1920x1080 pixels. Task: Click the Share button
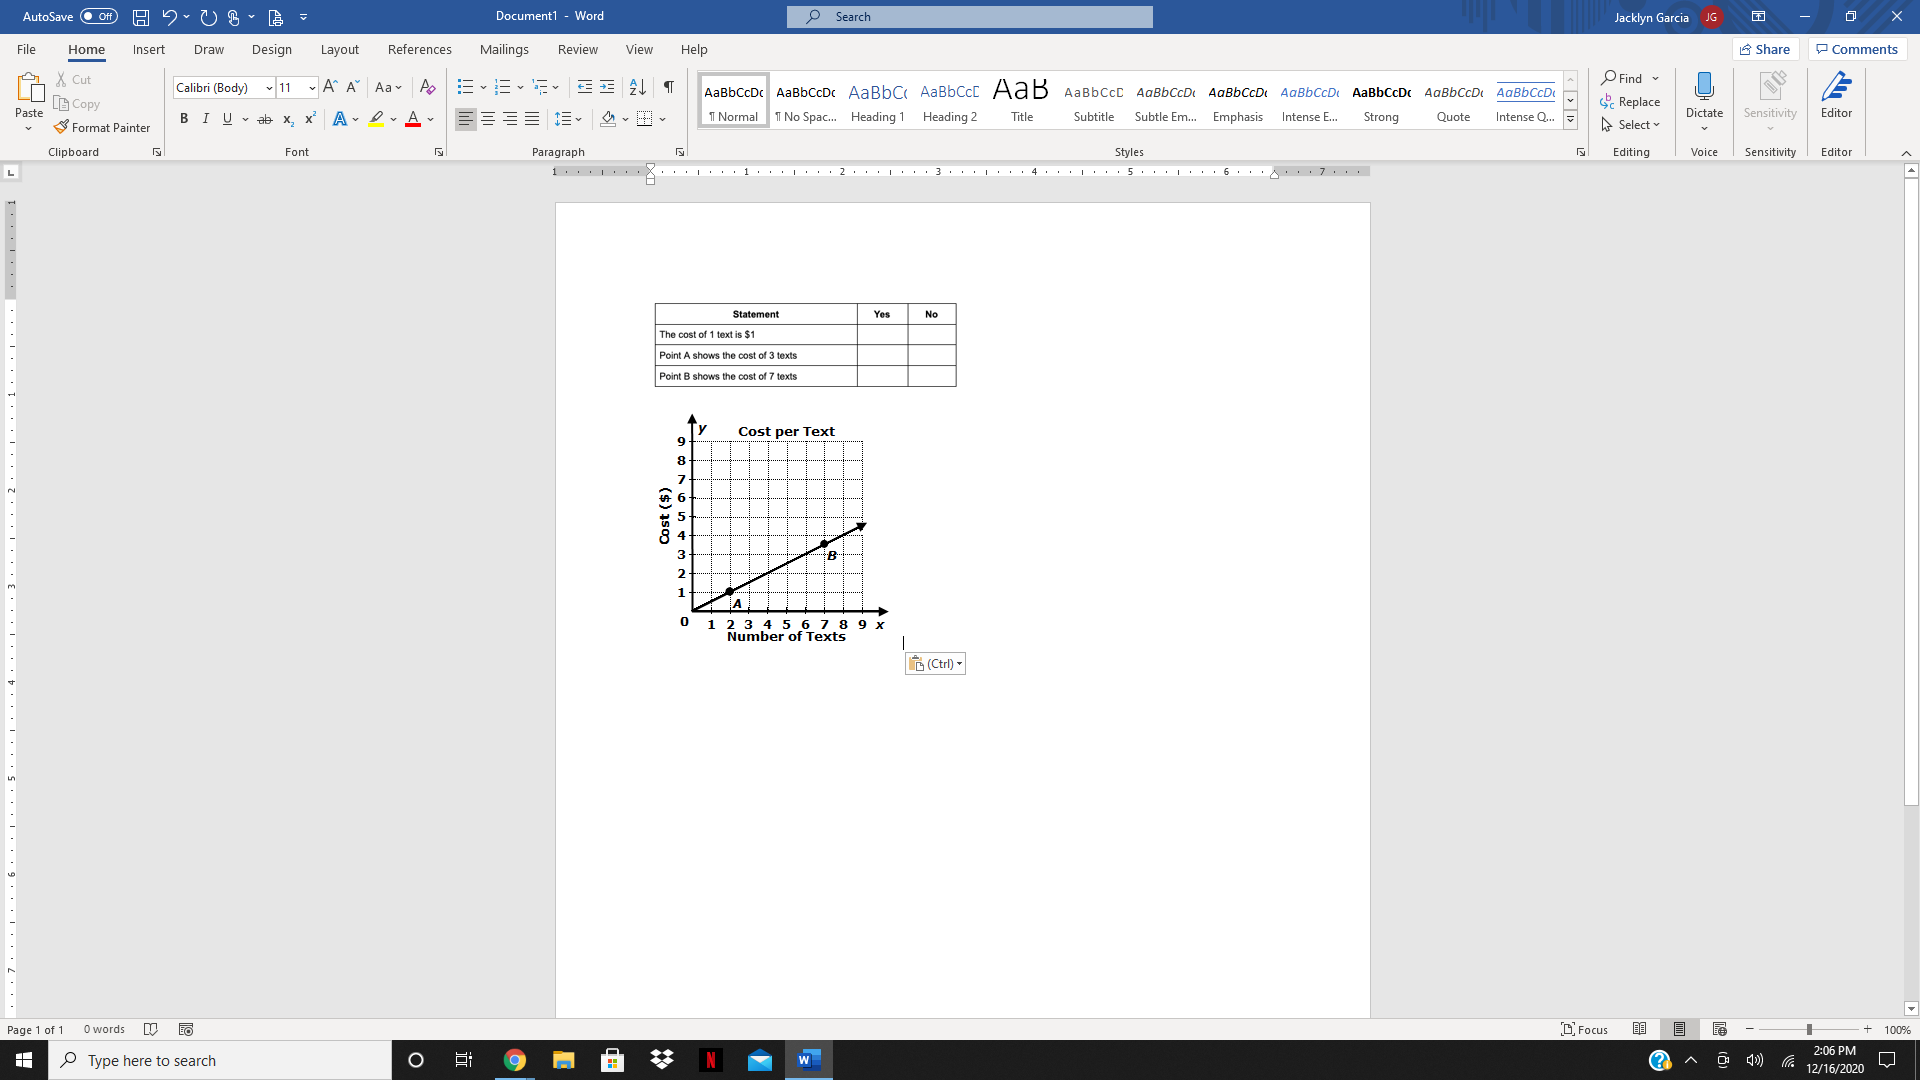(x=1765, y=49)
